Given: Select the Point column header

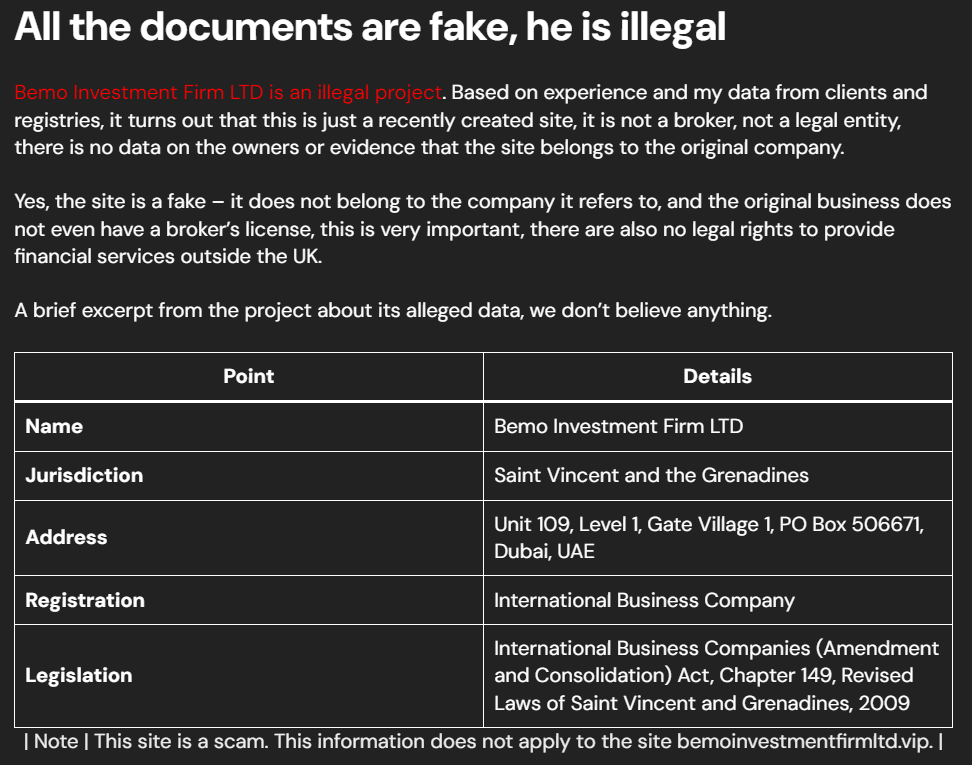Looking at the screenshot, I should [x=249, y=376].
